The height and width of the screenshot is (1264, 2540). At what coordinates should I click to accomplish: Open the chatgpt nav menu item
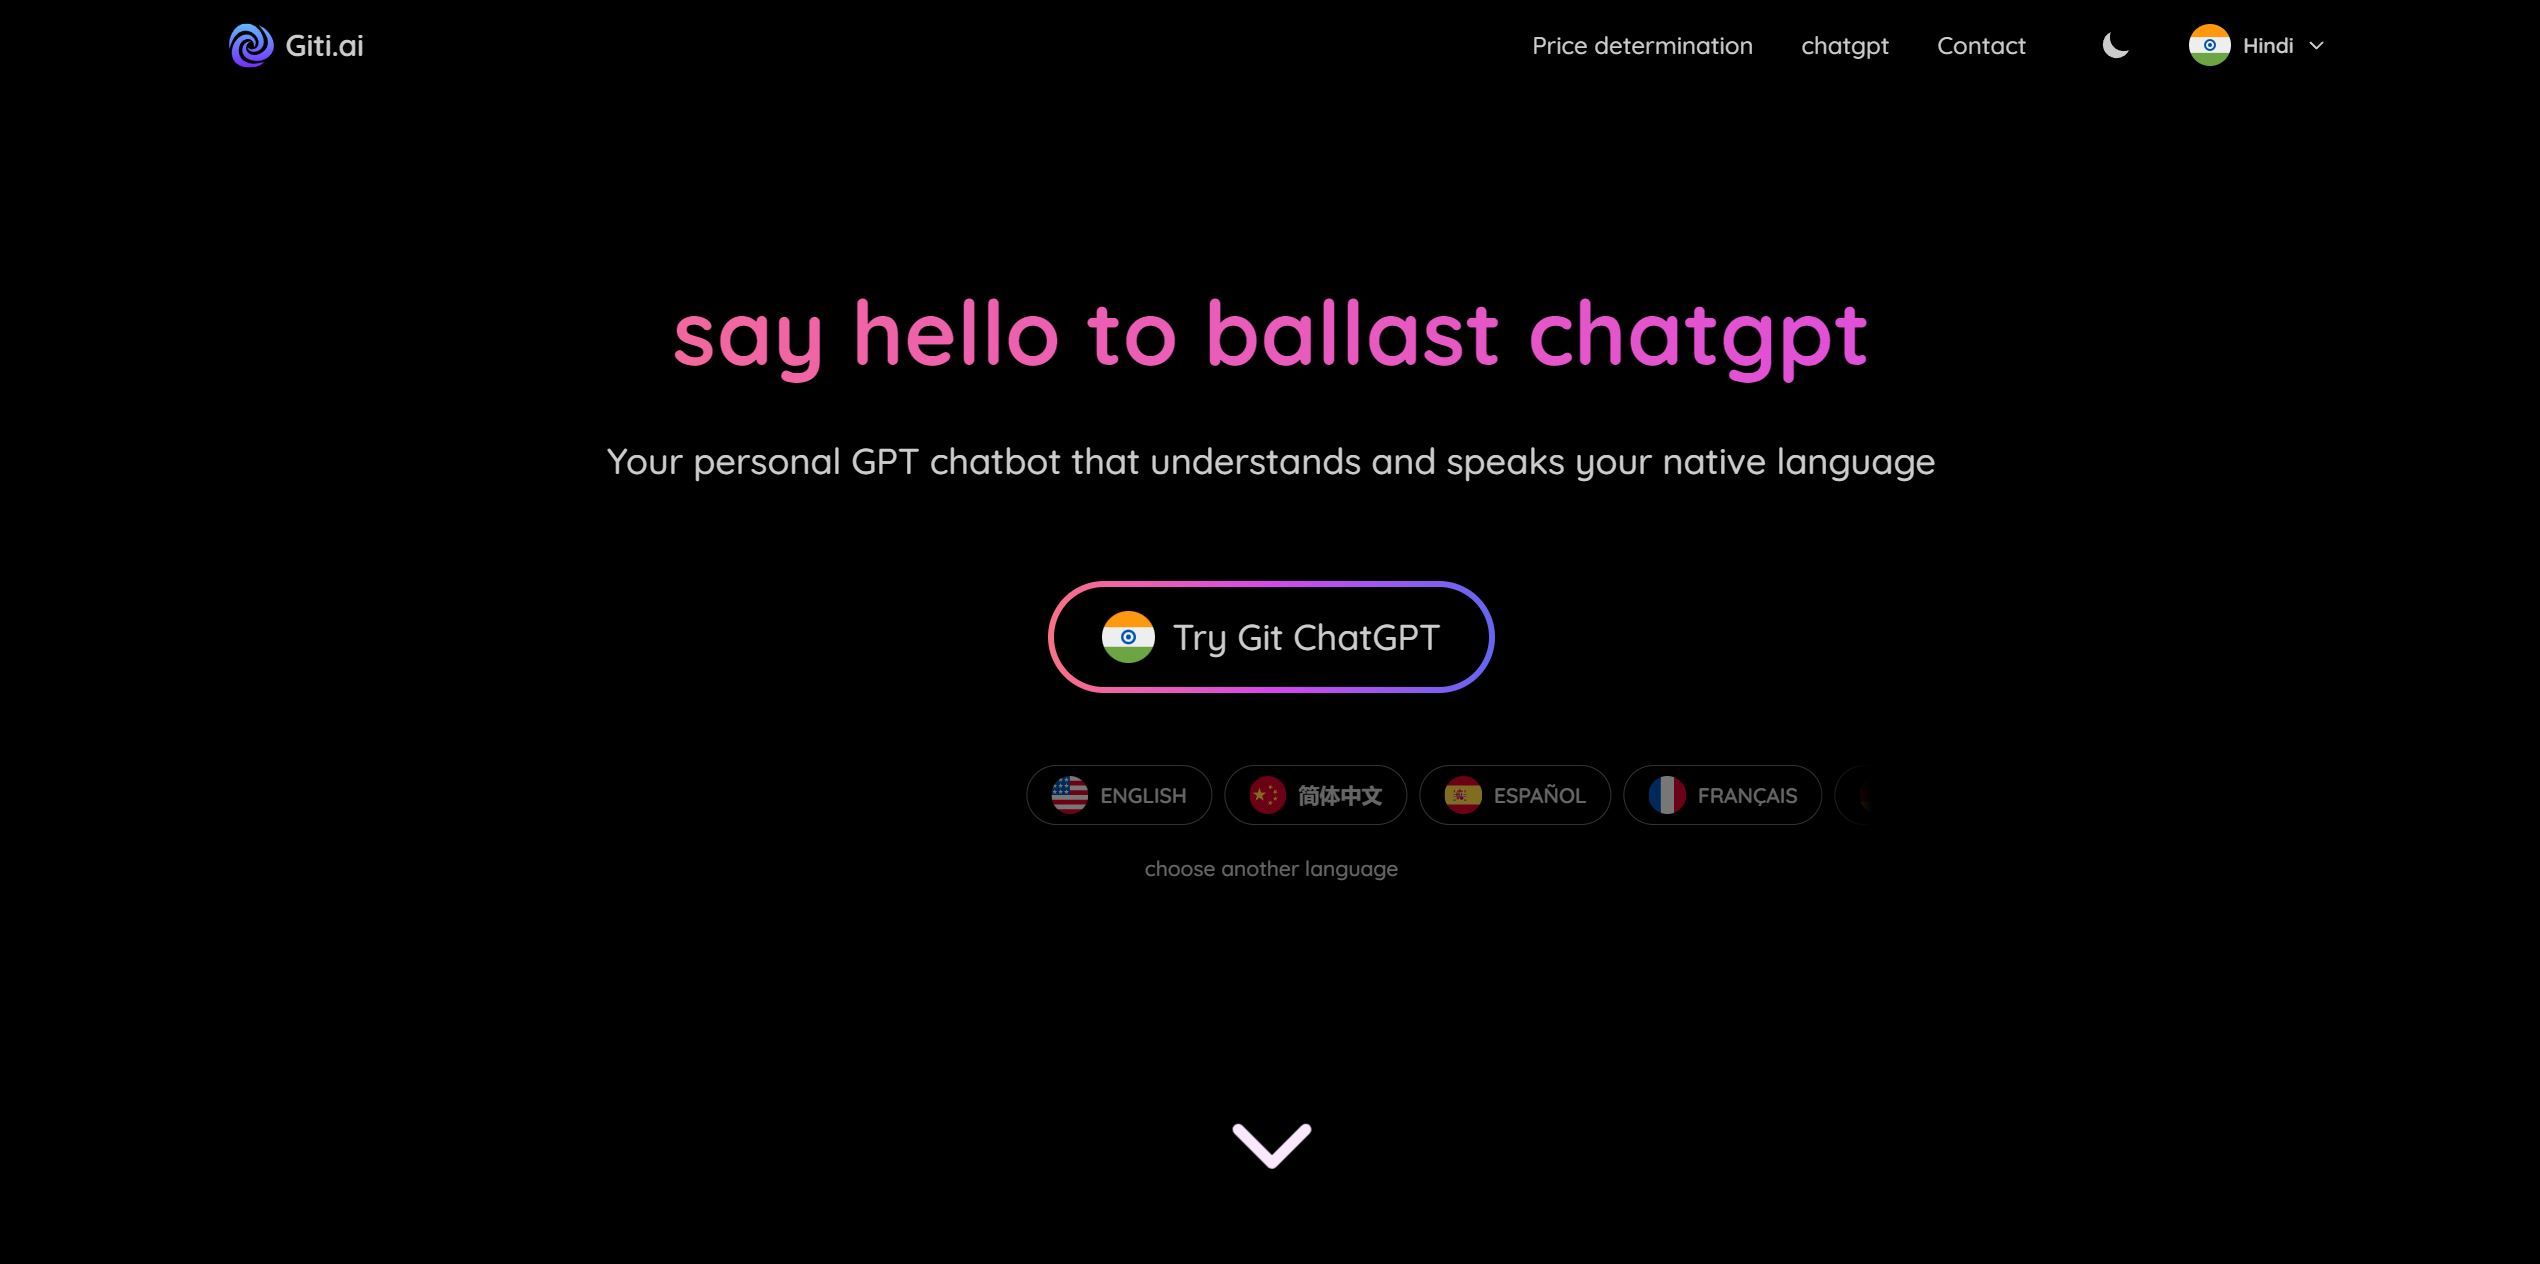(x=1845, y=44)
